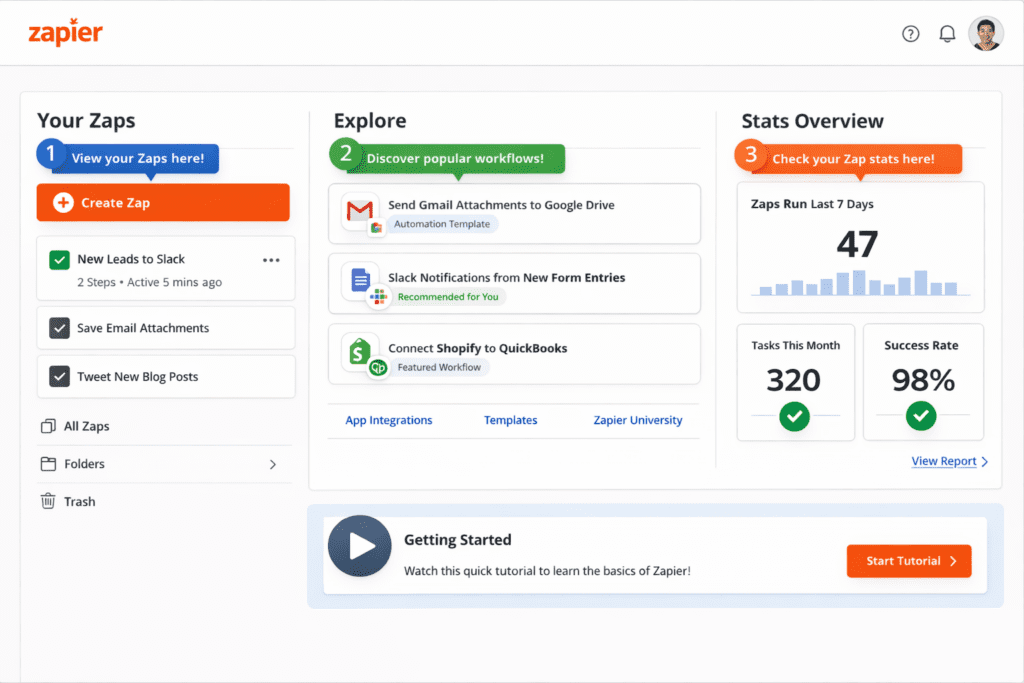Click the Start Tutorial button
The image size is (1024, 683).
909,561
